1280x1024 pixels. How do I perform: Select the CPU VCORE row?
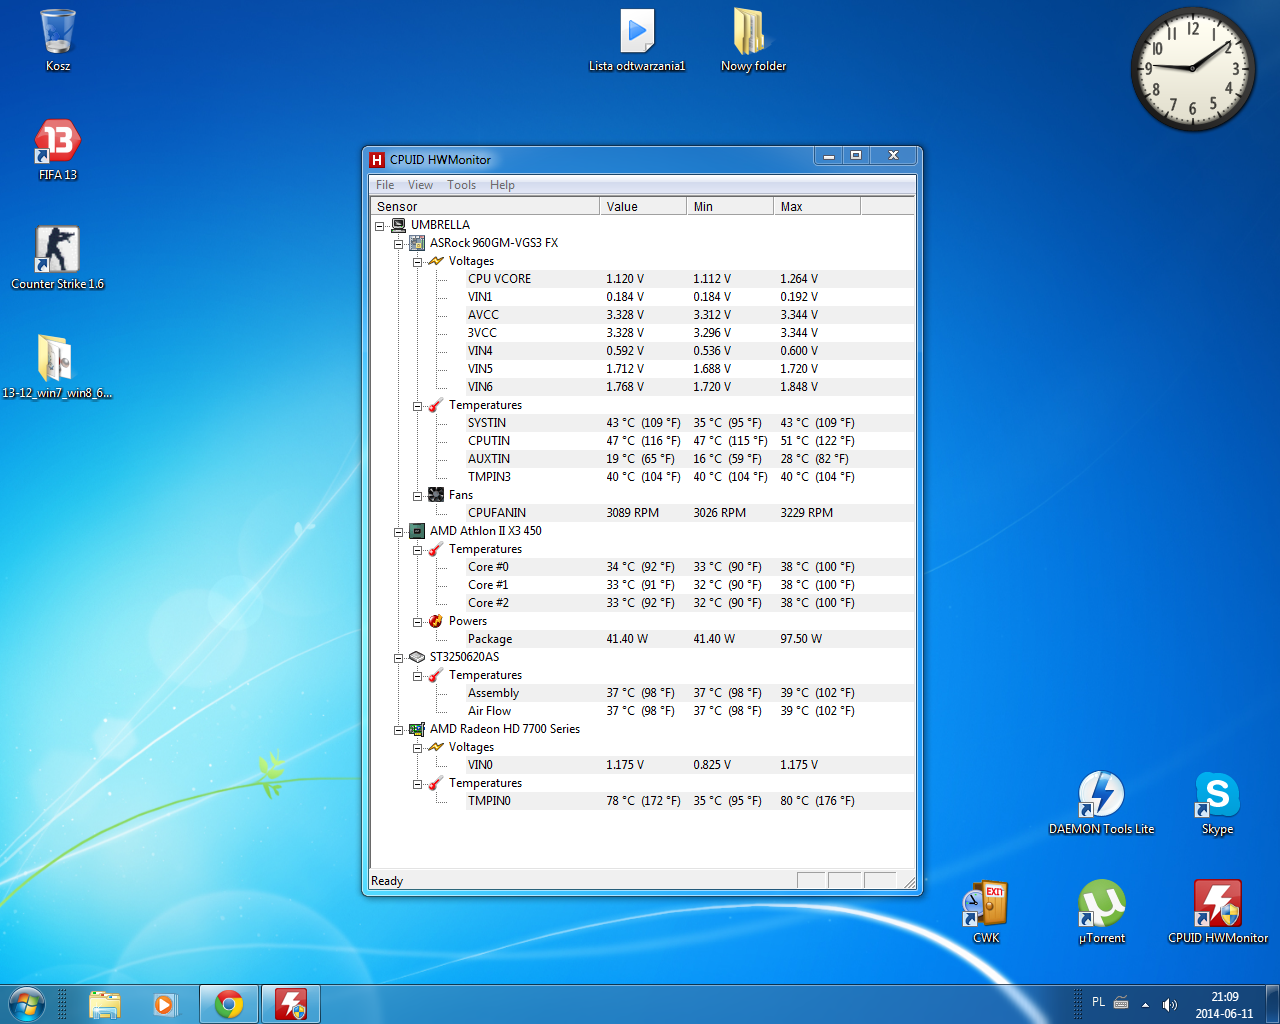point(499,279)
